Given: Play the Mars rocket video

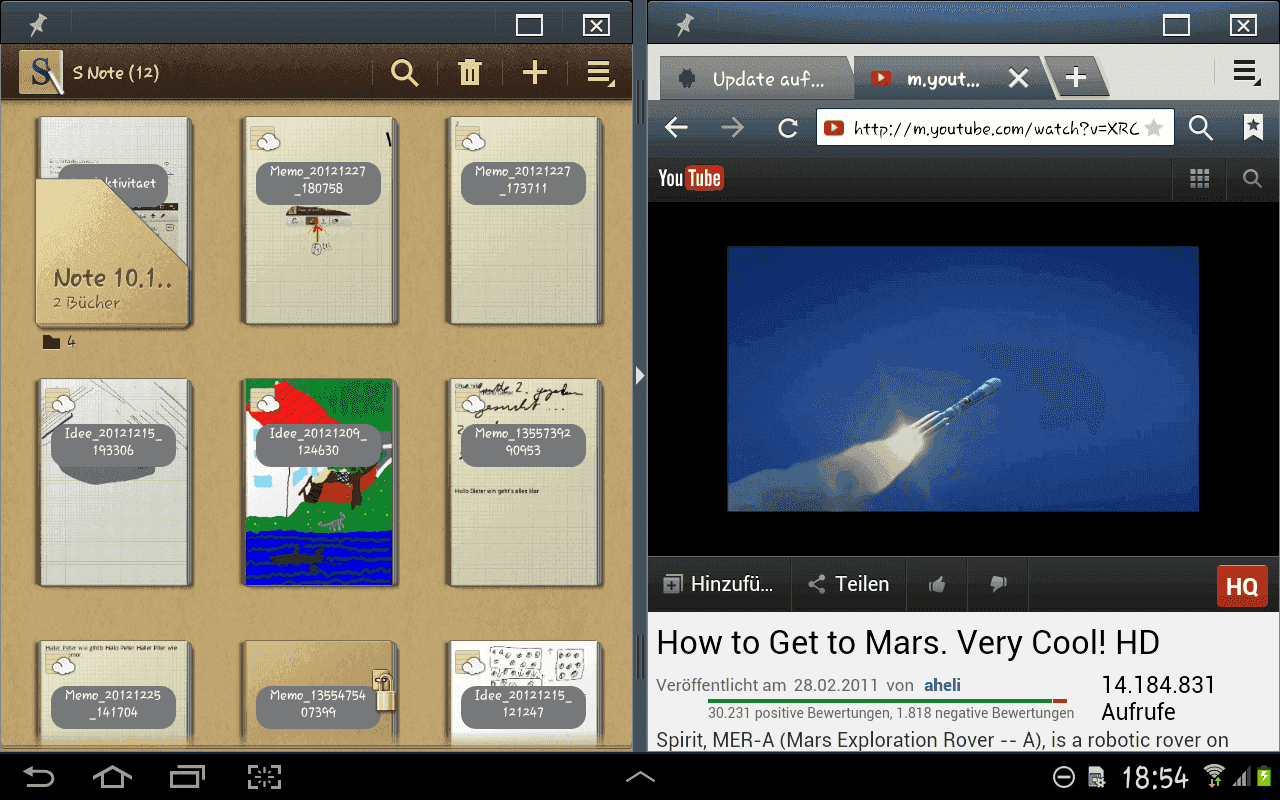Looking at the screenshot, I should point(962,379).
